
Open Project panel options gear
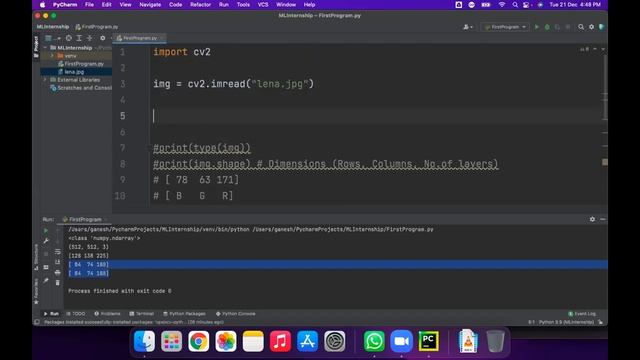pos(102,38)
